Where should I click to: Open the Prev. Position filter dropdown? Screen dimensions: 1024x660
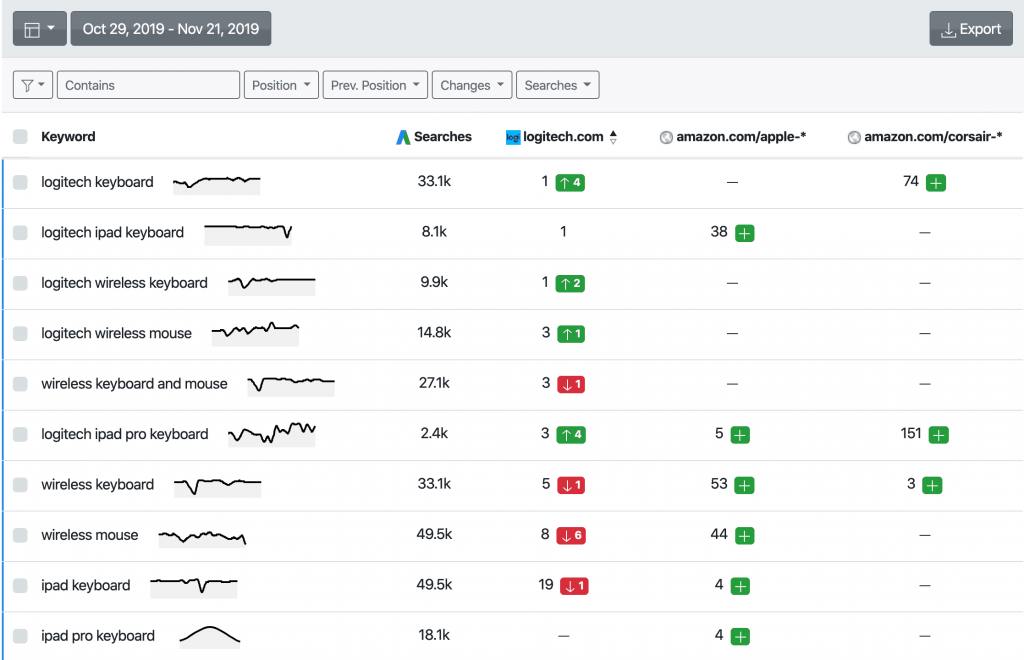coord(376,85)
